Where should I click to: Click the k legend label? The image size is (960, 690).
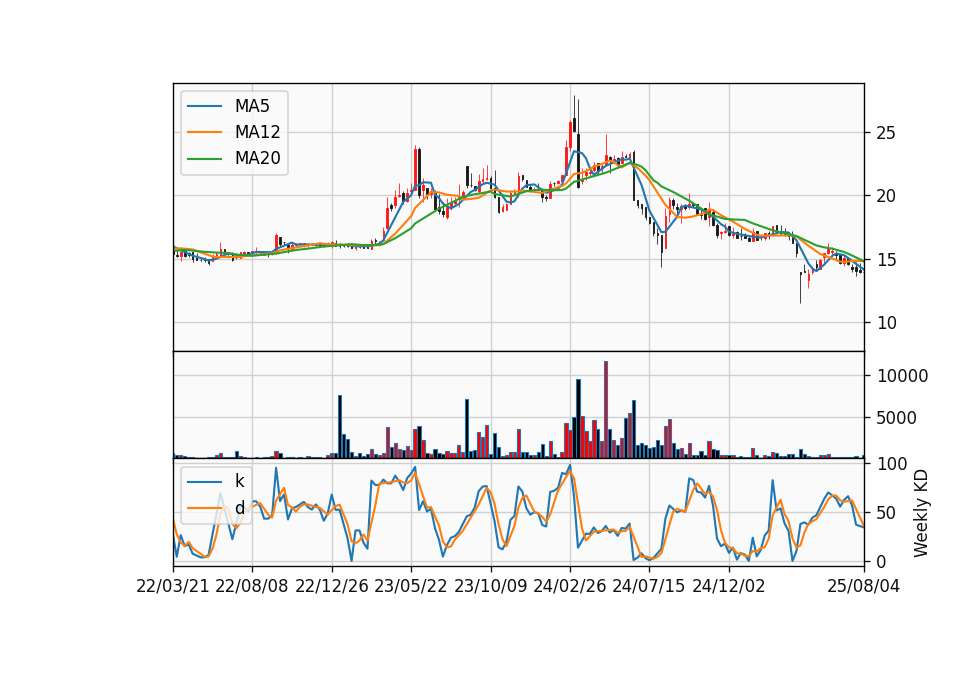tap(239, 481)
